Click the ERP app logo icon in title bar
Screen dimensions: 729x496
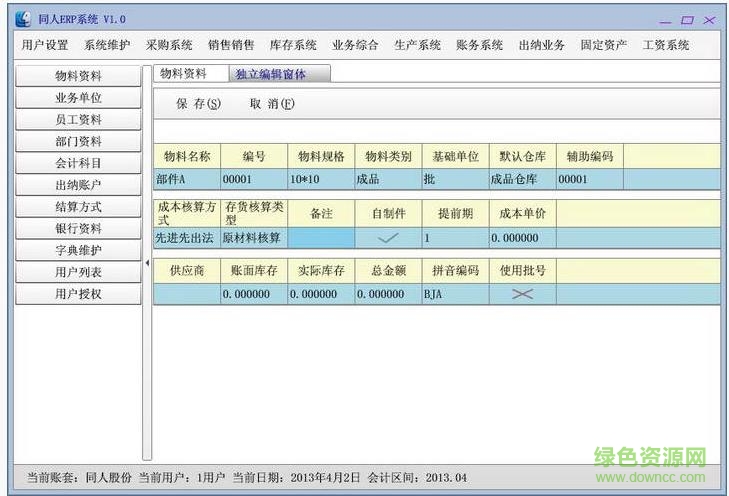[x=23, y=19]
